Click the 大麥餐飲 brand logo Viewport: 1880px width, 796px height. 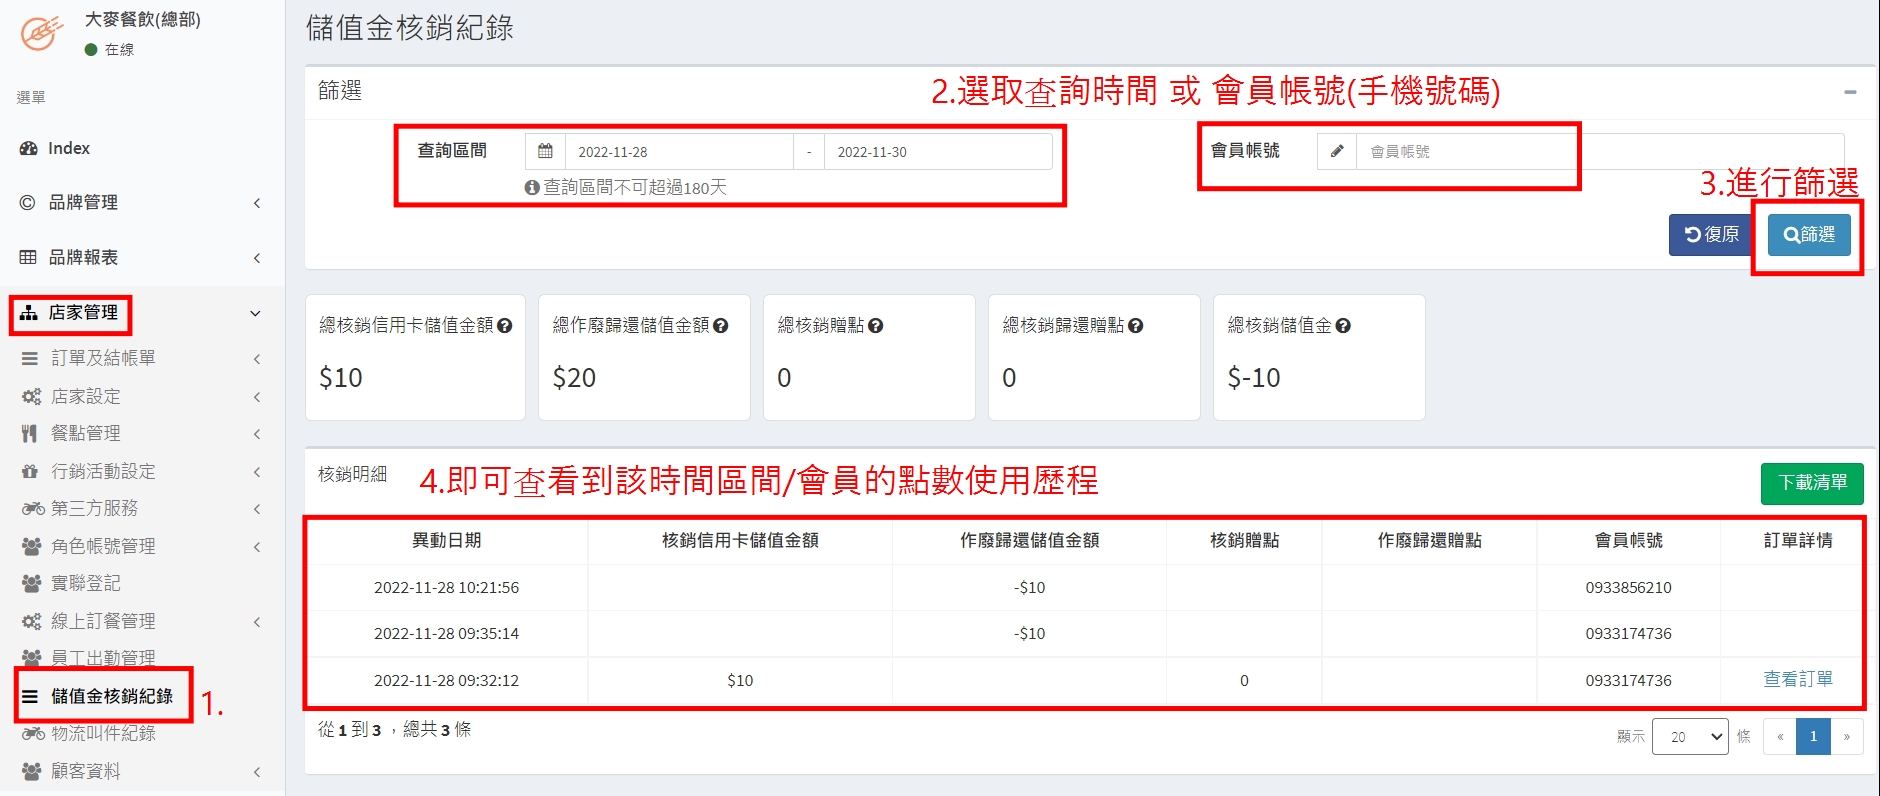41,33
